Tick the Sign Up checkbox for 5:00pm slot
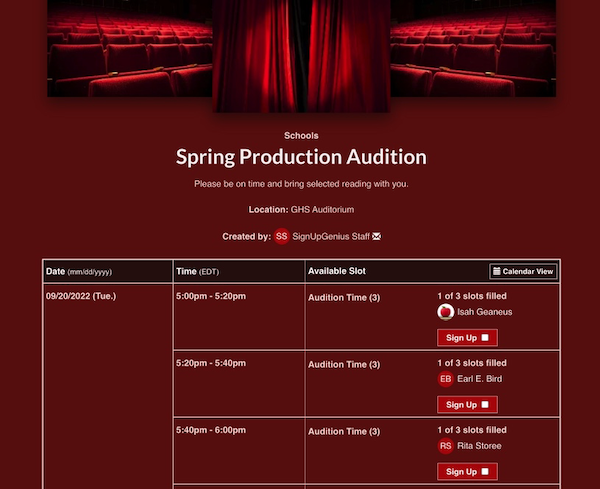The width and height of the screenshot is (600, 489). pos(485,337)
